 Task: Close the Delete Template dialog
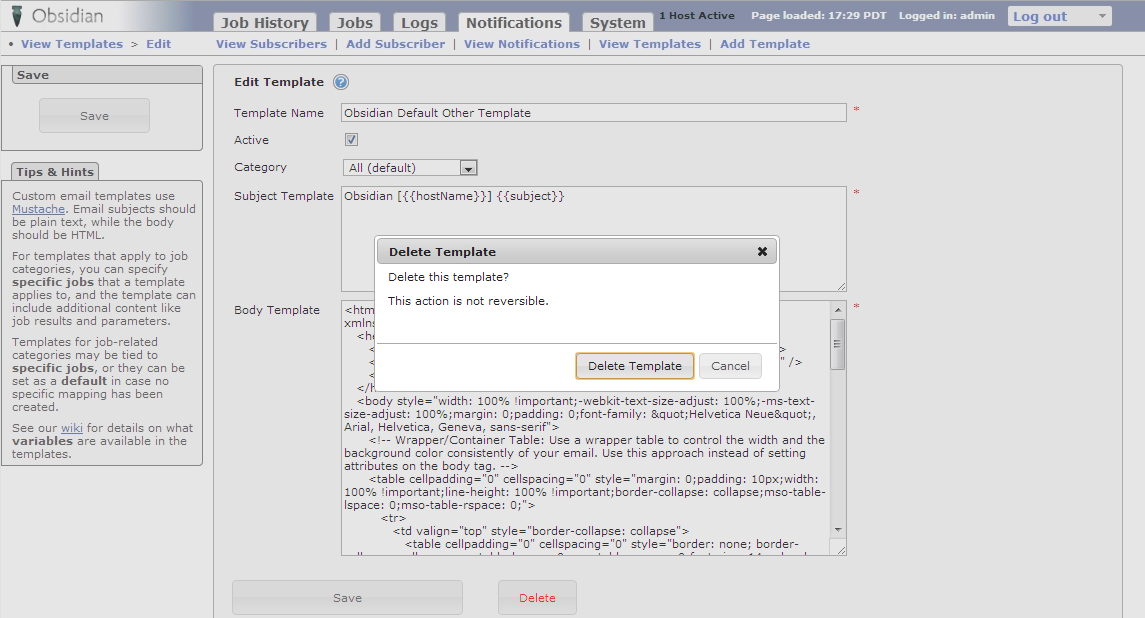coord(762,252)
